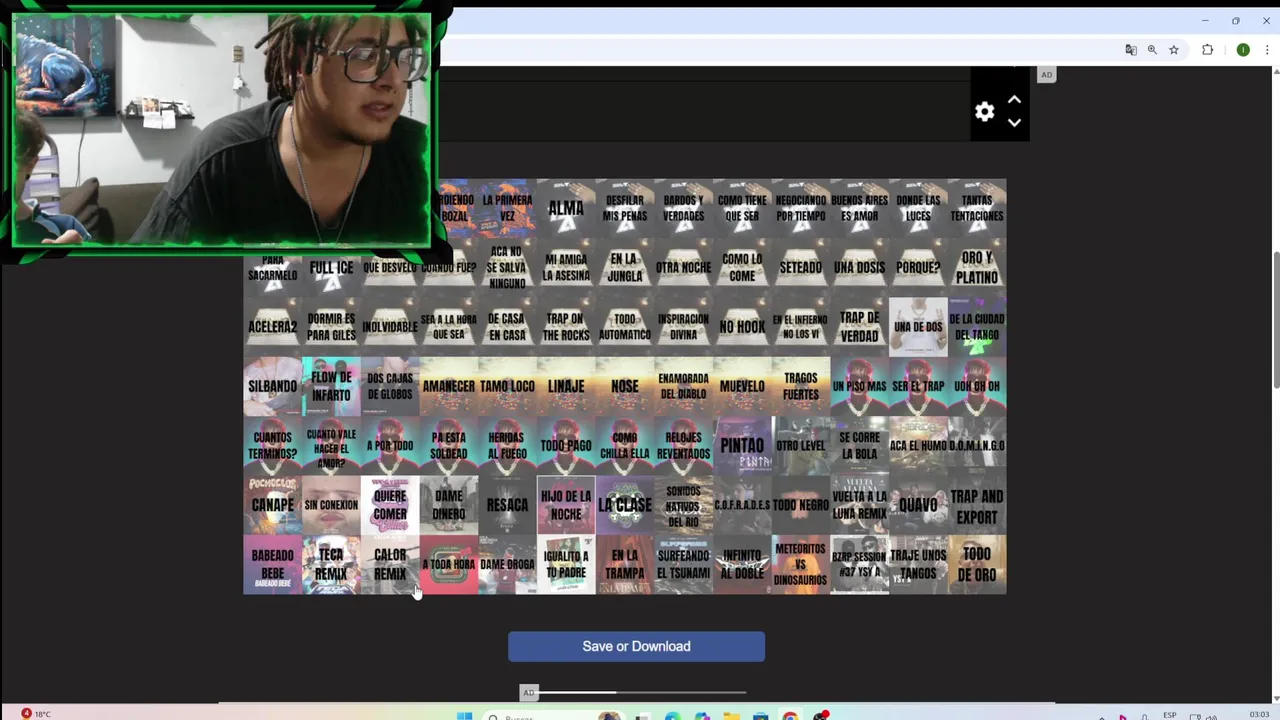
Task: Pick the ORO Y PLATINO tile
Action: 977,267
